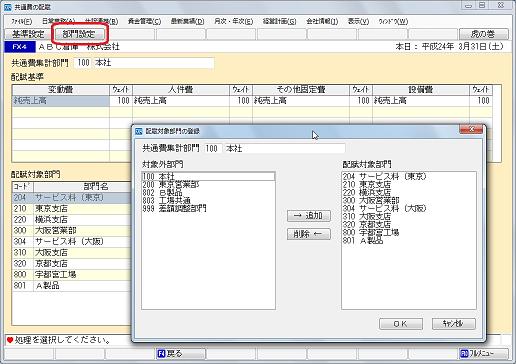Close the 配賦対象部門の登録 dialog
This screenshot has width=516, height=364.
(471, 129)
